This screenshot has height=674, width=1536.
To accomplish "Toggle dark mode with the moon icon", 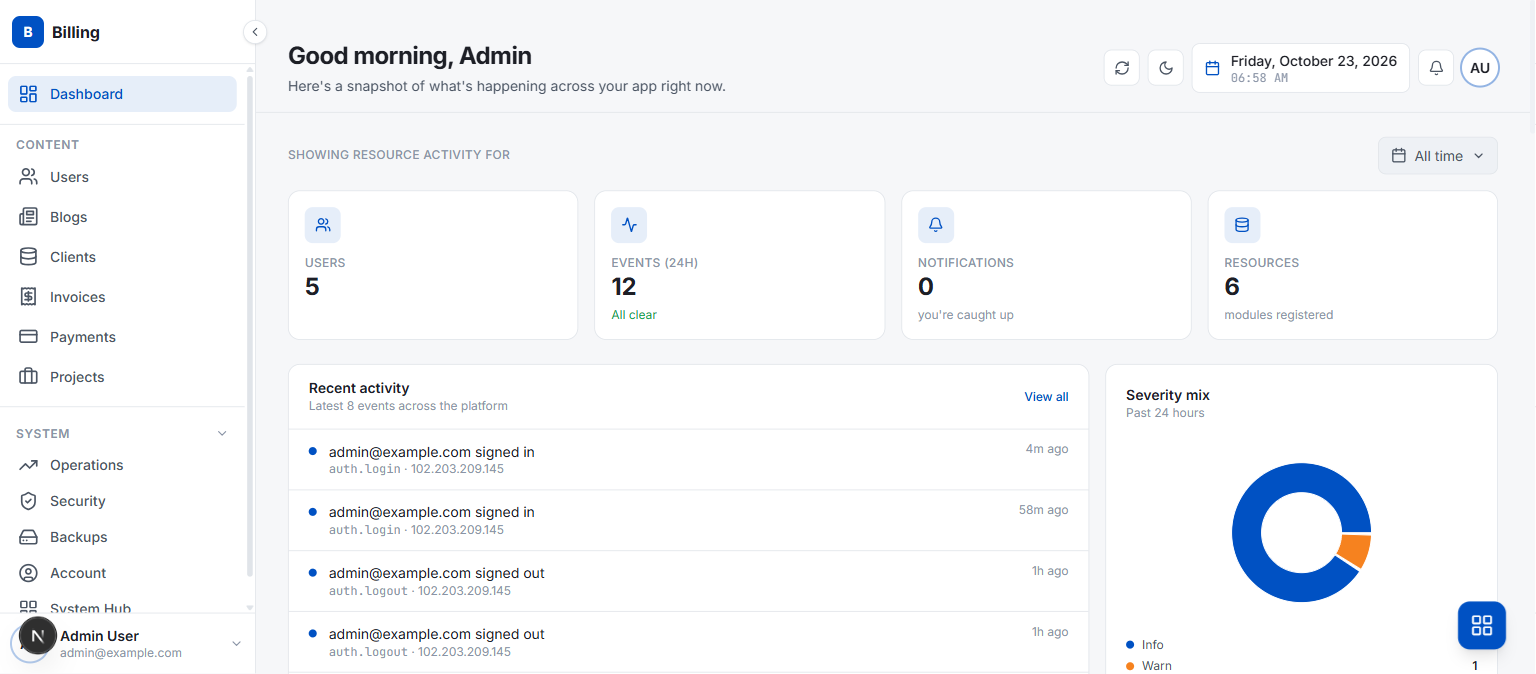I will (x=1166, y=68).
